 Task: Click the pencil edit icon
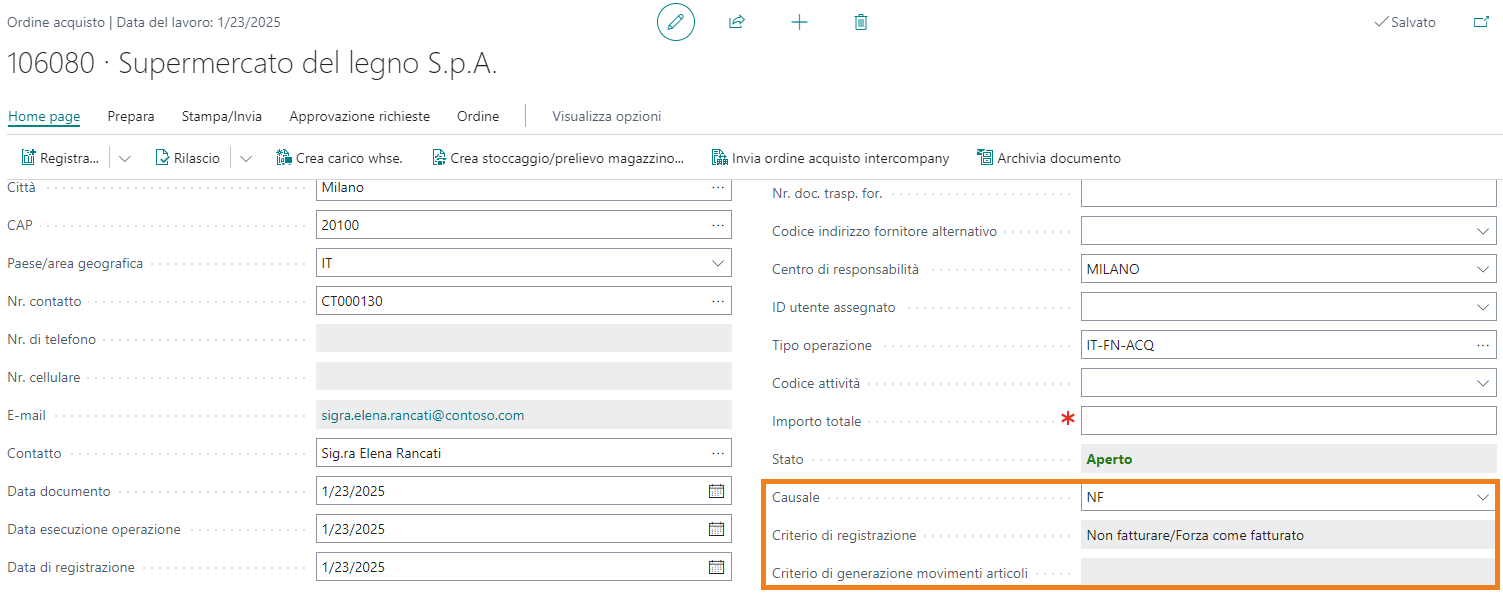(x=675, y=22)
